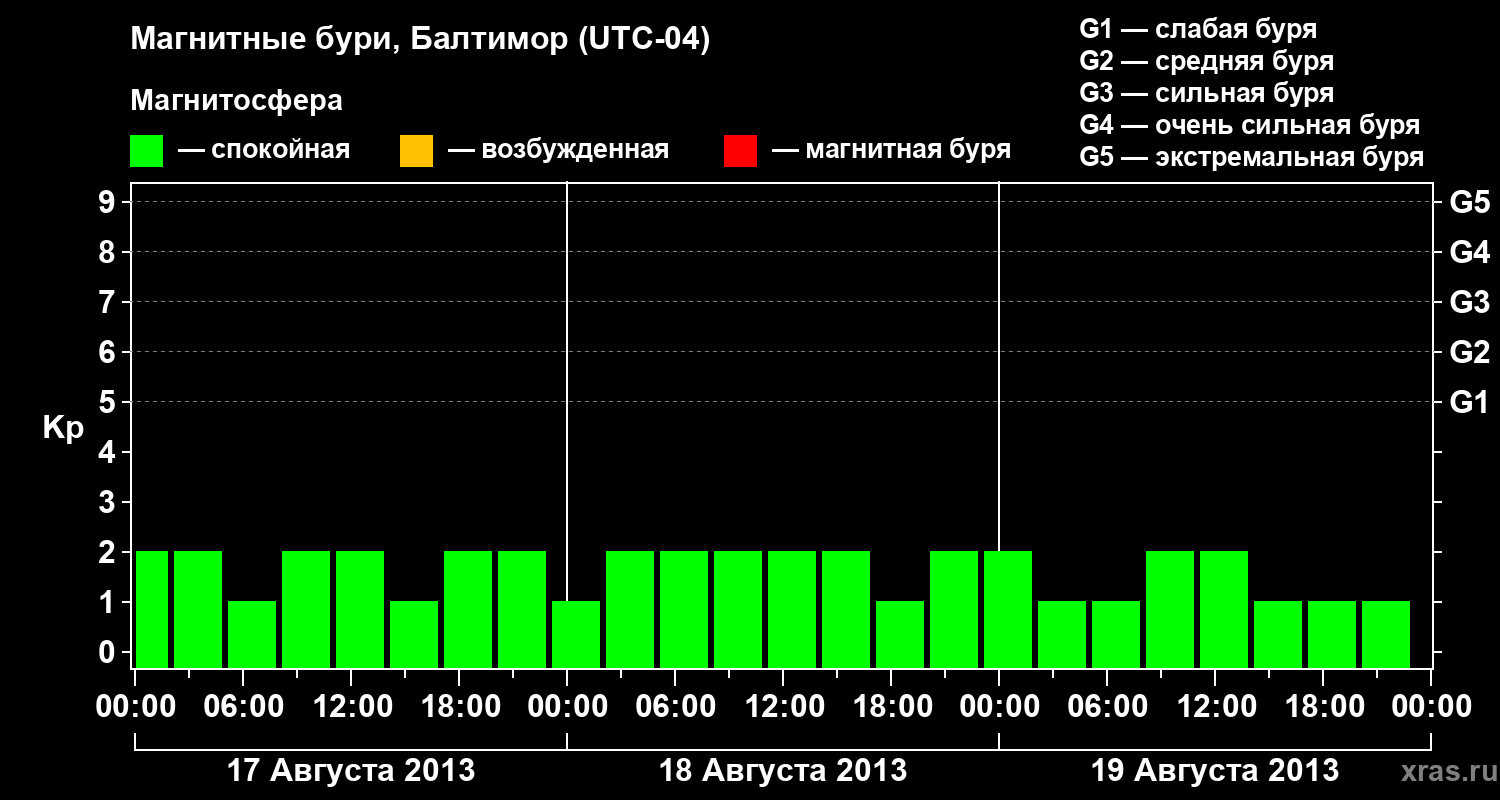Click the '06:00' tick label for 19 August
The image size is (1500, 800).
[1107, 707]
